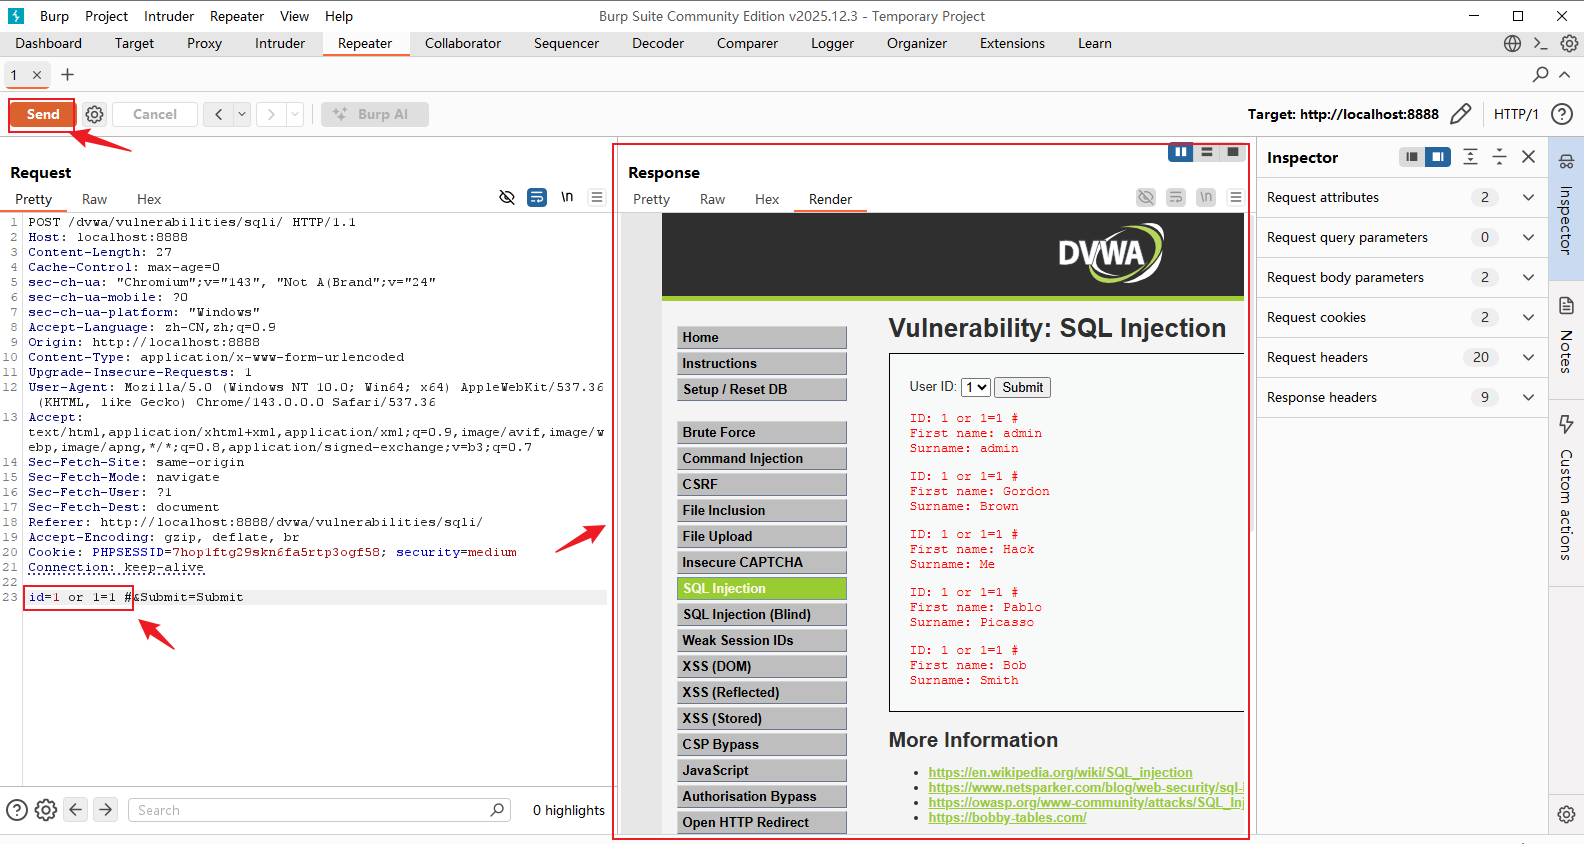
Task: Open Repeater help question mark icon
Action: click(1562, 114)
